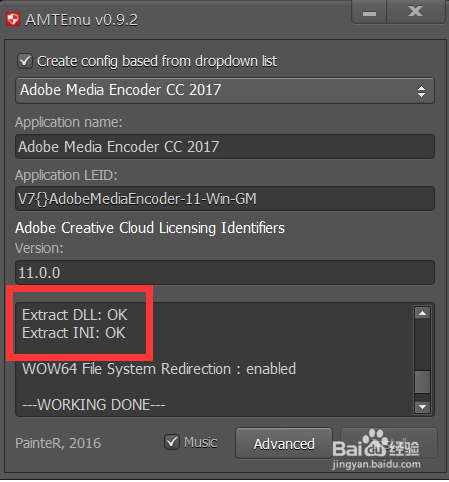Click the Install button behind the watermark

pos(389,443)
